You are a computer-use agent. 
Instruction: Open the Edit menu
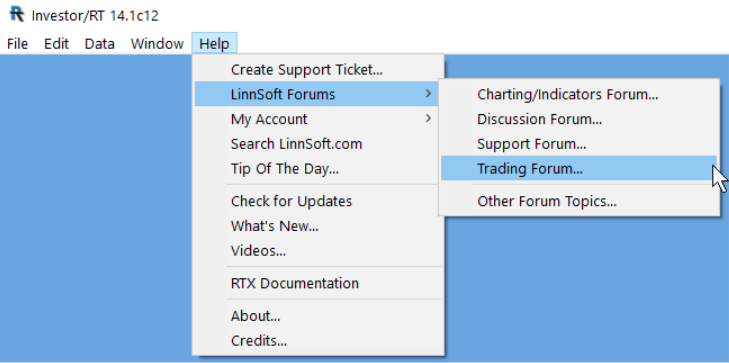pyautogui.click(x=56, y=44)
